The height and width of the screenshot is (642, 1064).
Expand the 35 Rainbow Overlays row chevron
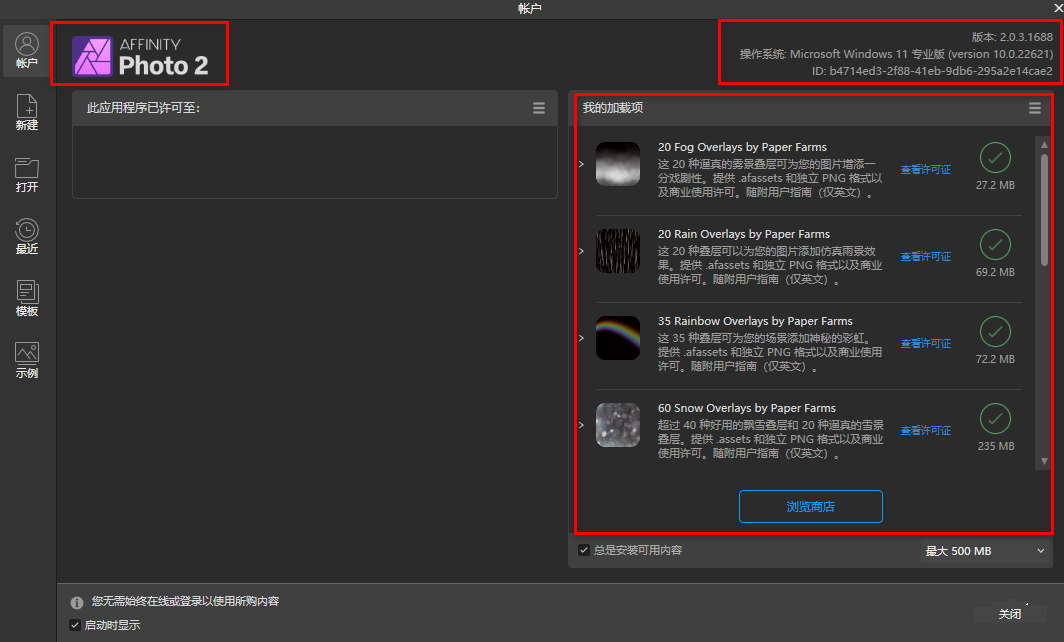tap(582, 338)
